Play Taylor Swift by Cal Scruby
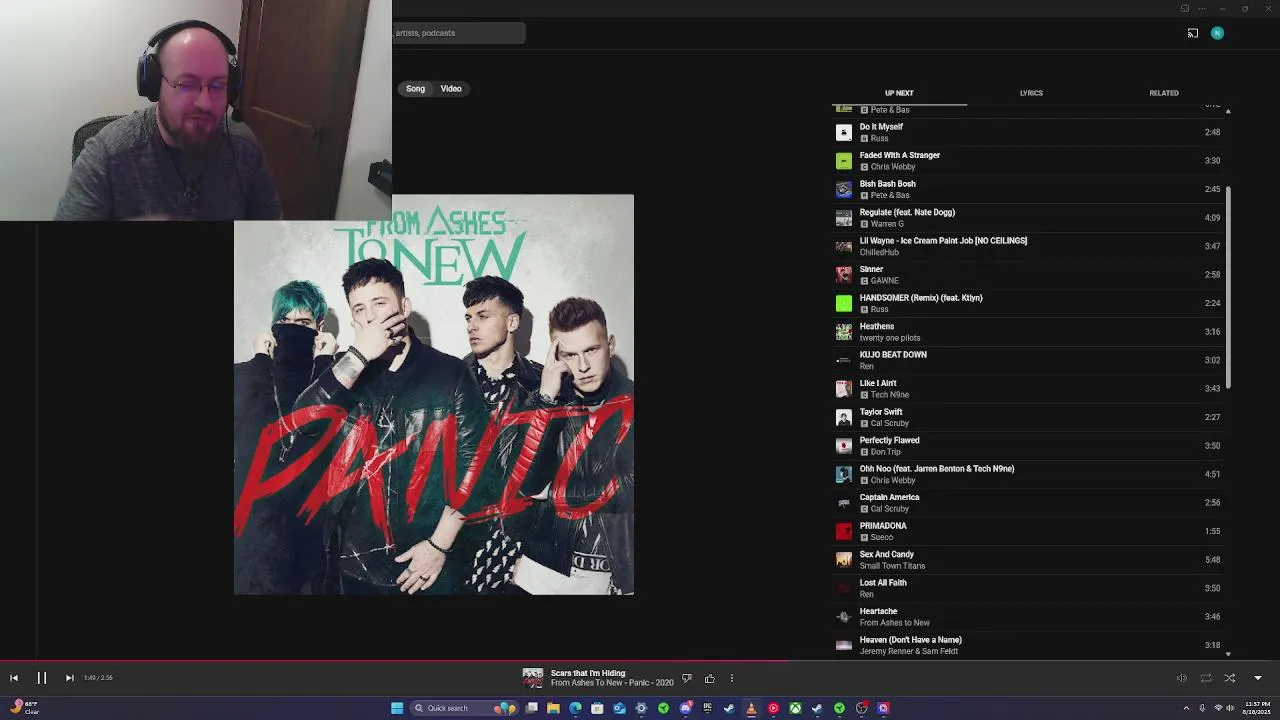This screenshot has width=1280, height=720. pyautogui.click(x=1028, y=417)
